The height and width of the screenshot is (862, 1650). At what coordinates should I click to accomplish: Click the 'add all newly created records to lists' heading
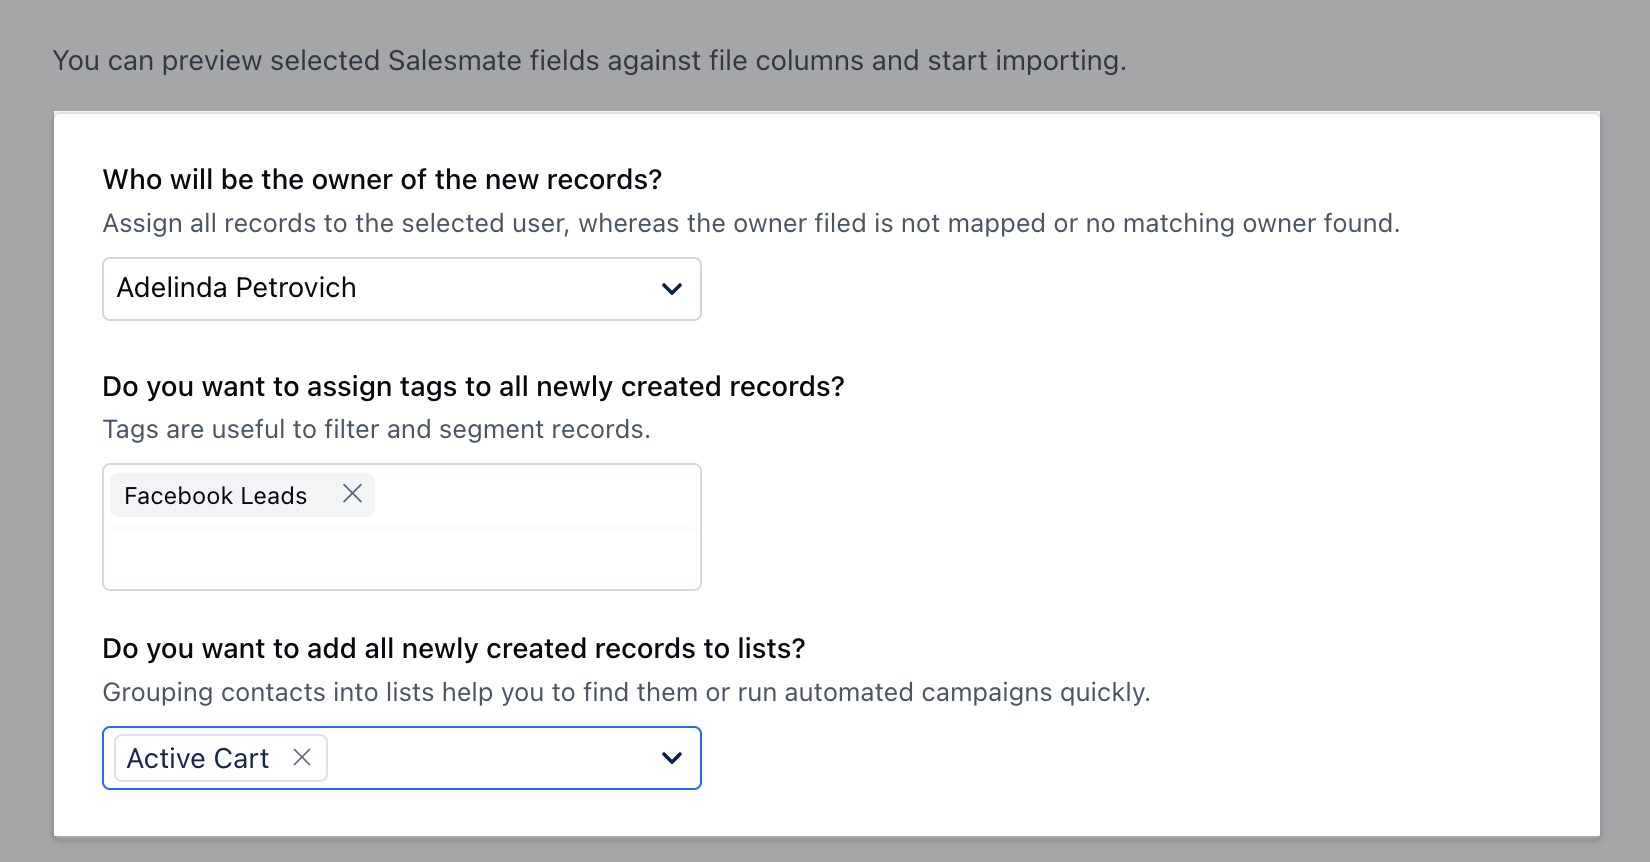pyautogui.click(x=453, y=649)
